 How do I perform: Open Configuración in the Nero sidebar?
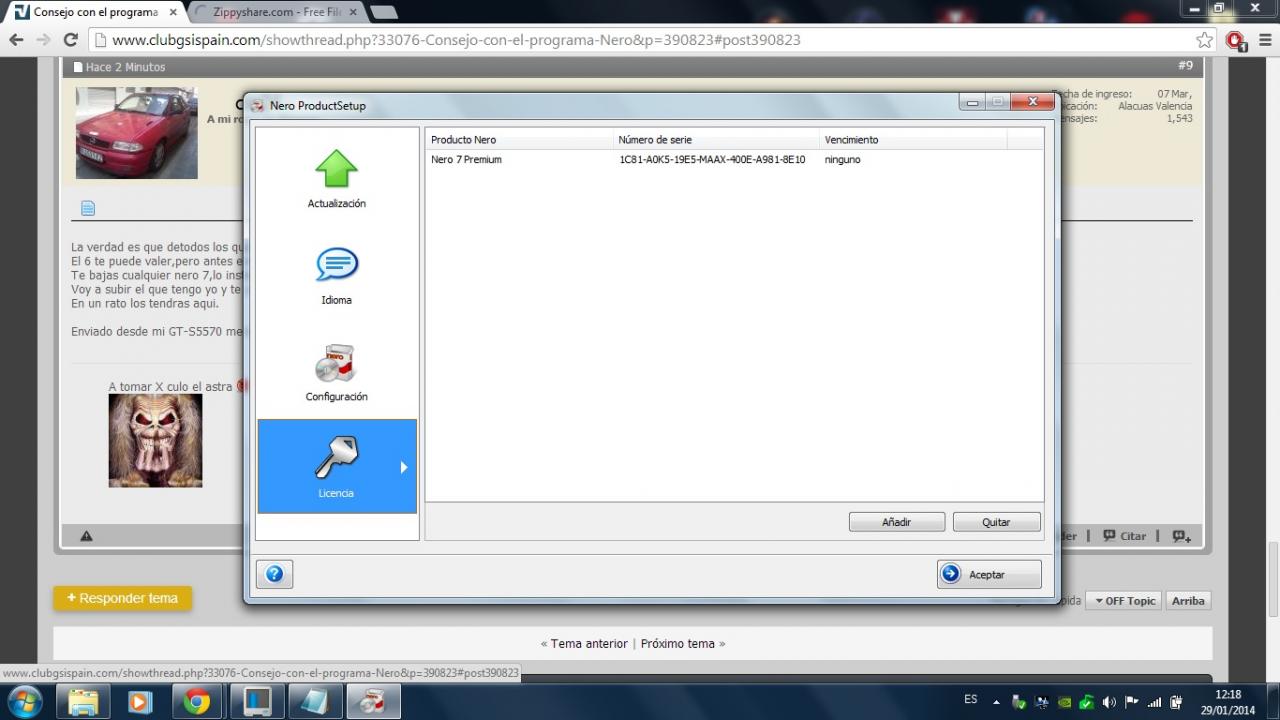[x=336, y=372]
